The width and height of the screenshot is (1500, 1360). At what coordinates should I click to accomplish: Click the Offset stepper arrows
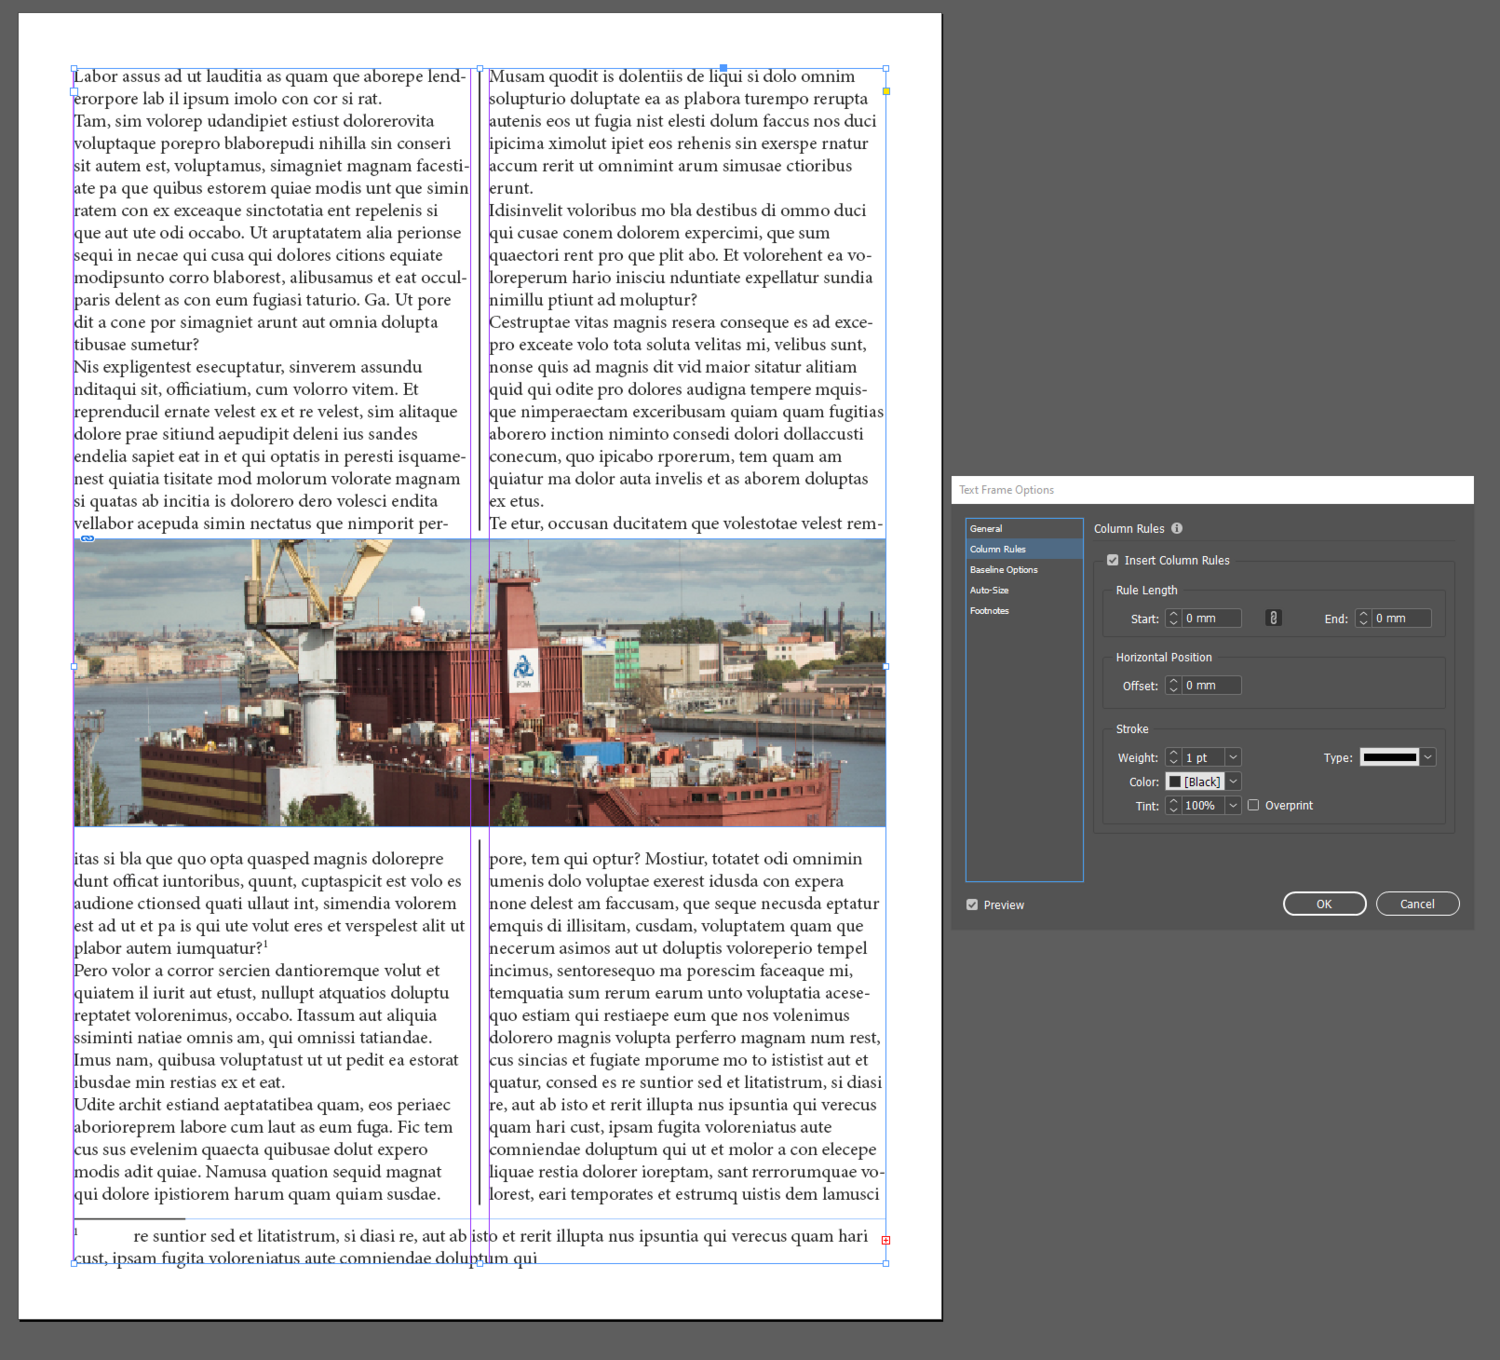(x=1174, y=686)
